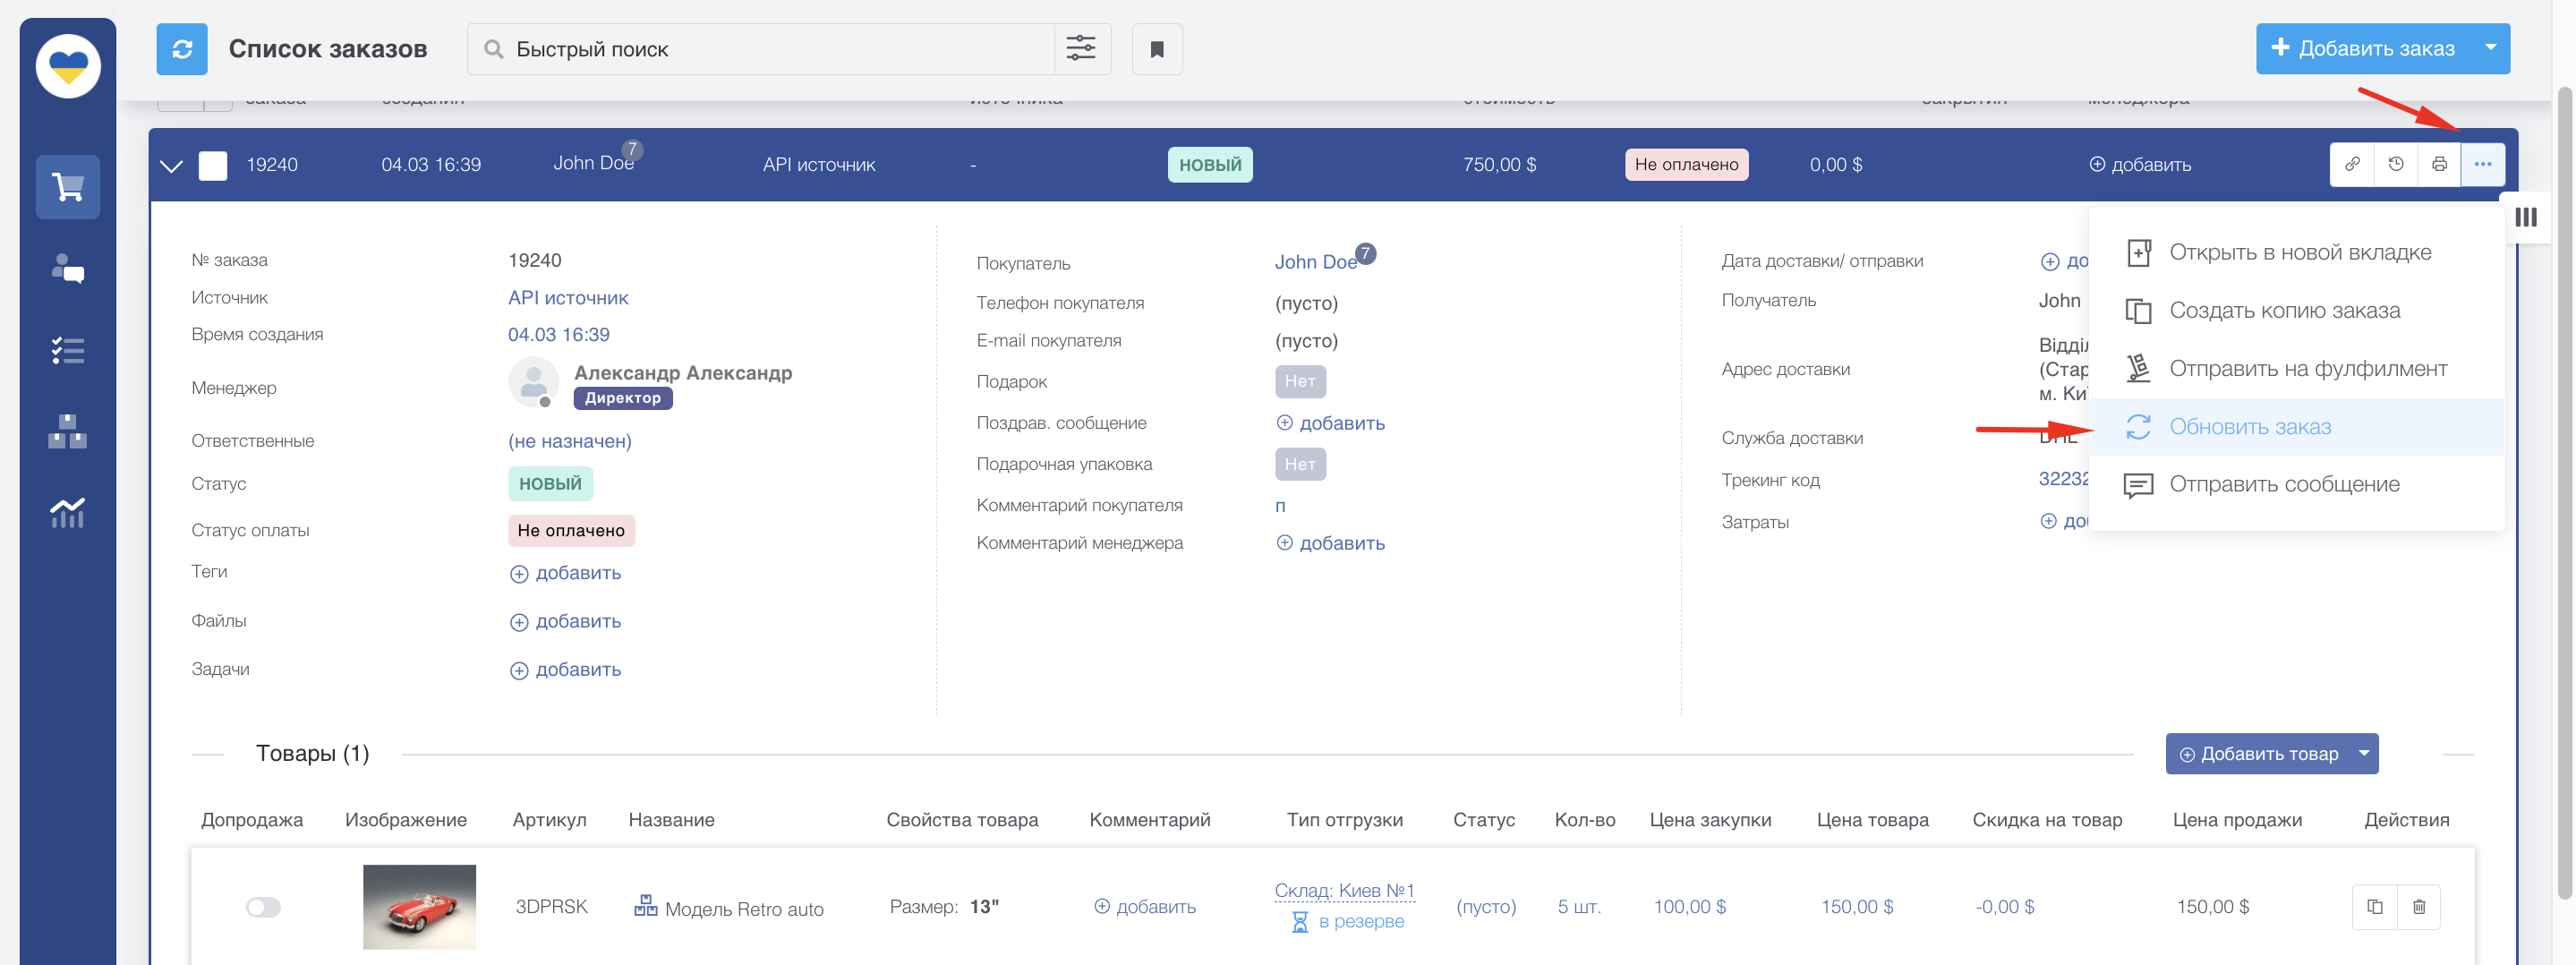Image resolution: width=2576 pixels, height=965 pixels.
Task: Click добавить next to Поздрав. сообщение
Action: point(1331,423)
